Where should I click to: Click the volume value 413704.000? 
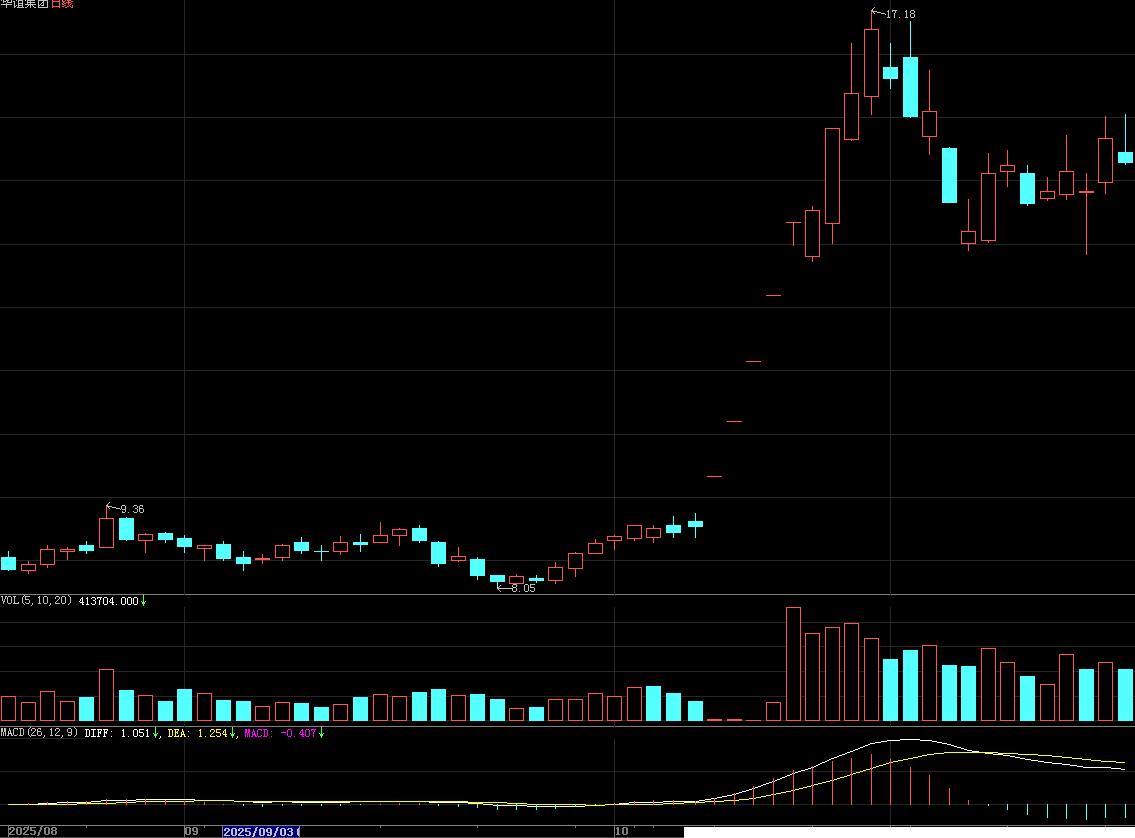tap(109, 601)
